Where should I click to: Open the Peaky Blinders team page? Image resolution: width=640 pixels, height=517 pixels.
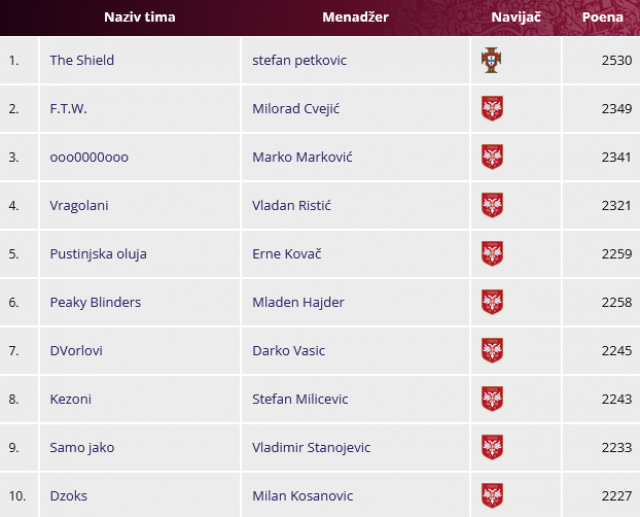tap(95, 302)
